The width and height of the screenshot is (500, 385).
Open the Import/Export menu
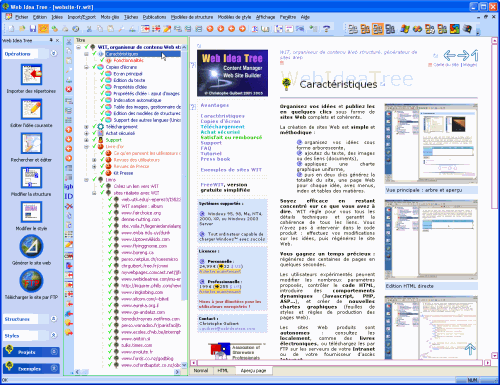[x=82, y=17]
